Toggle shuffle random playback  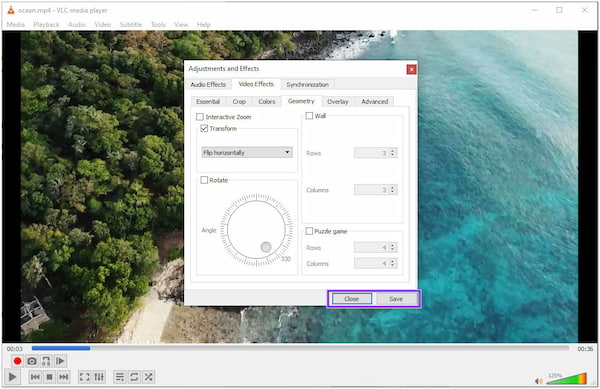point(148,377)
